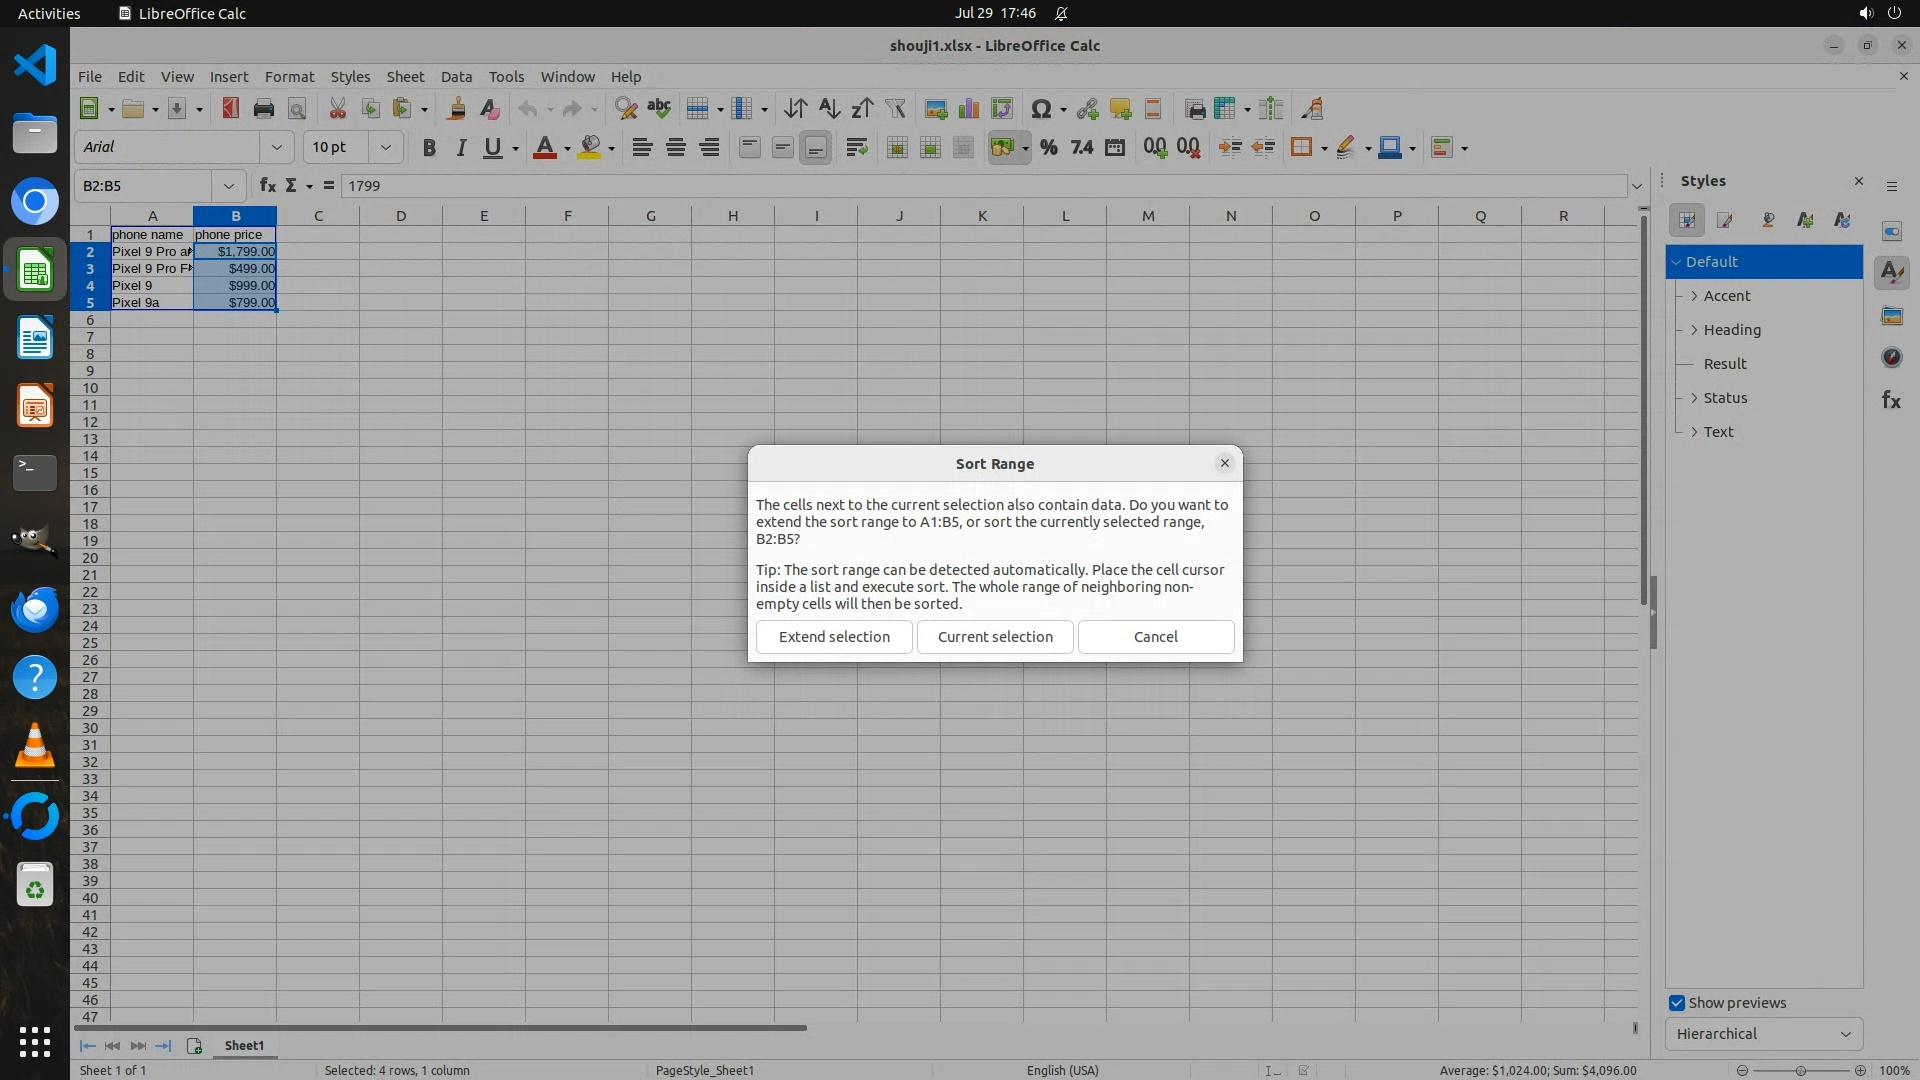Click the Extend selection button

pos(834,637)
